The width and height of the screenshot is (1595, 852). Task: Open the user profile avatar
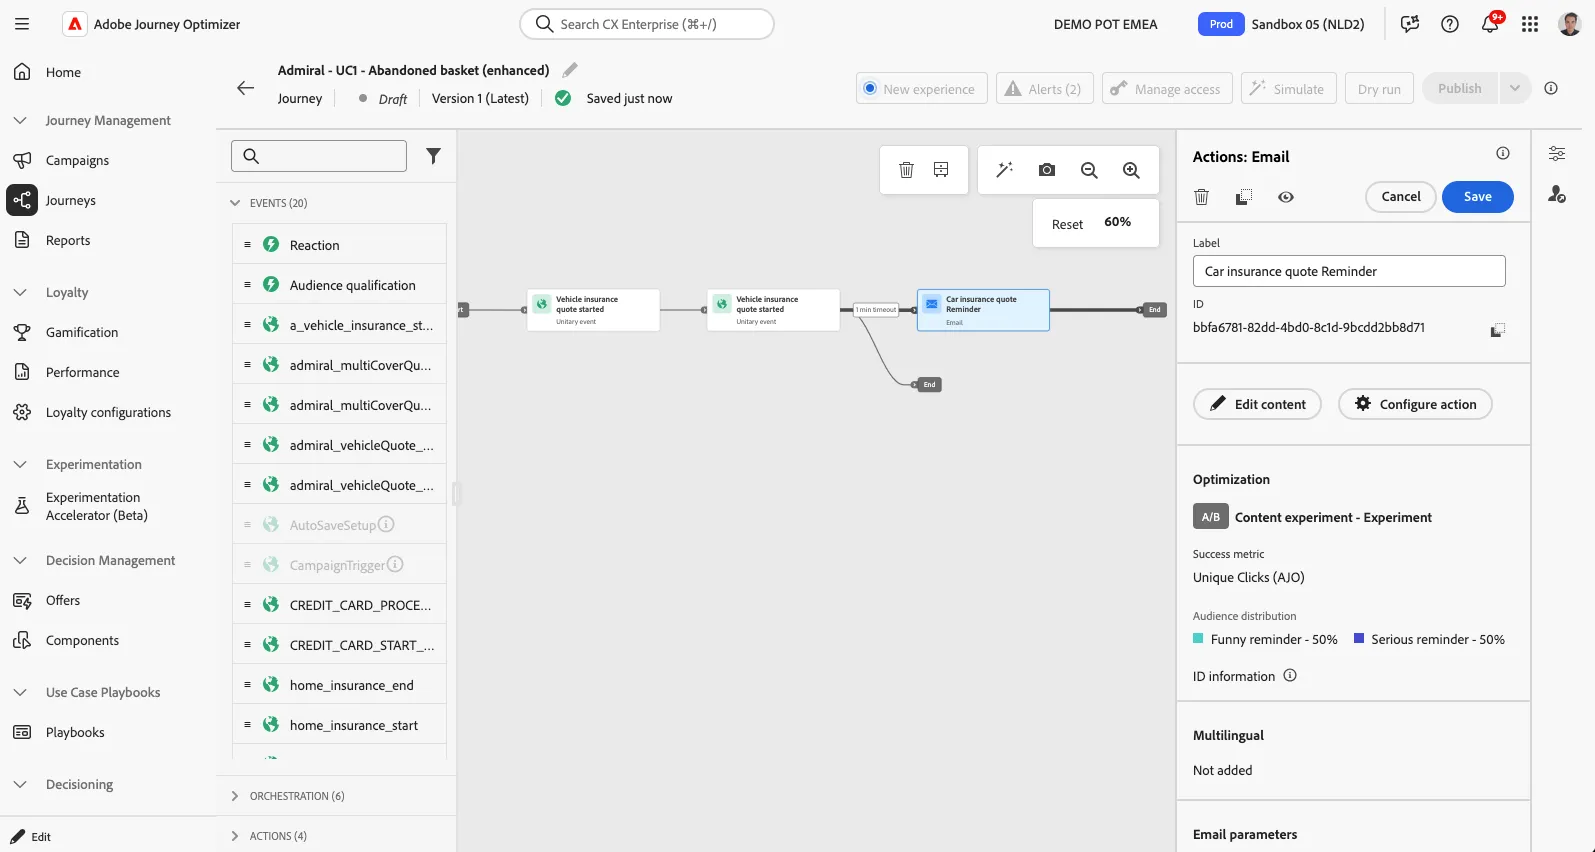pyautogui.click(x=1570, y=24)
